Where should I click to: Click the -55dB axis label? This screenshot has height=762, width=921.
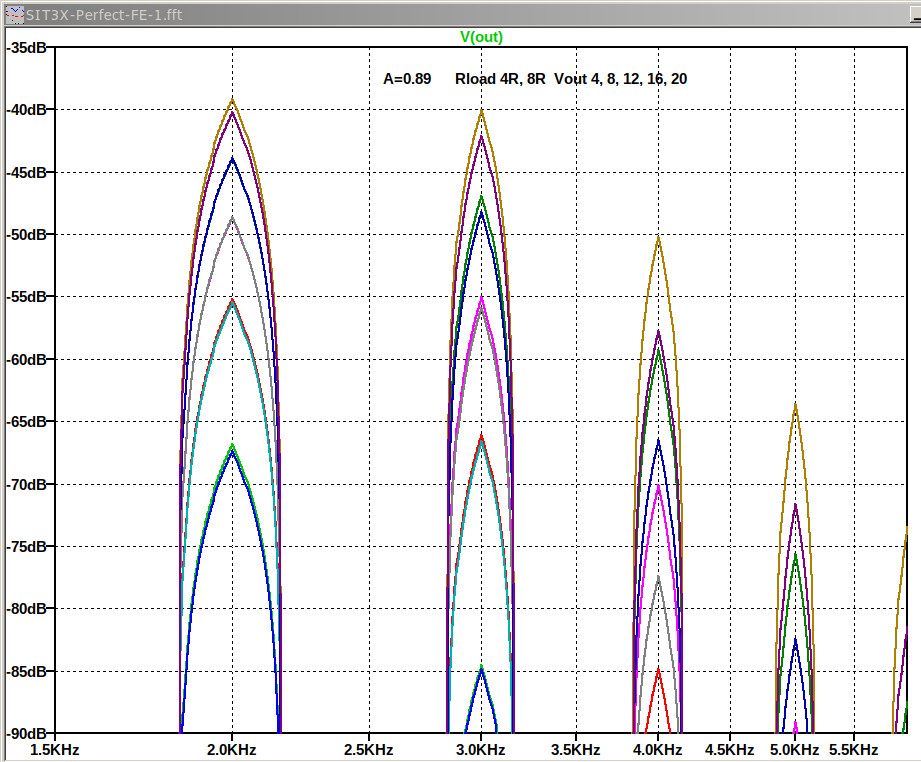point(26,297)
